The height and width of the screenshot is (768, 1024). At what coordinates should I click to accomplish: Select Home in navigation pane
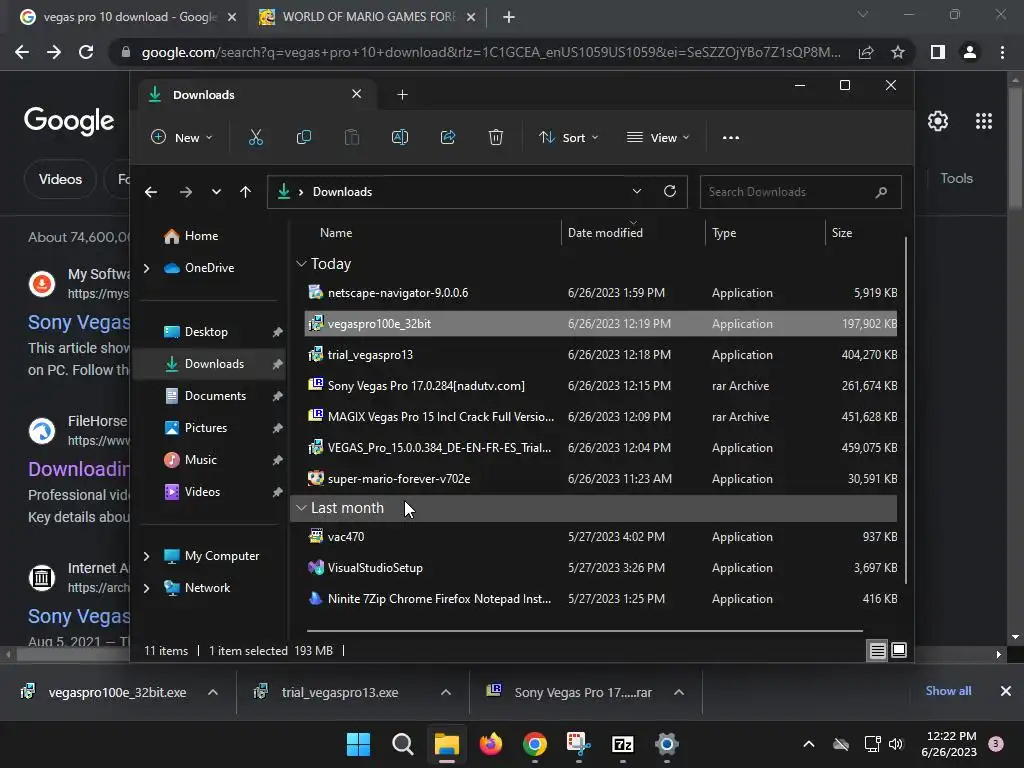[x=201, y=236]
